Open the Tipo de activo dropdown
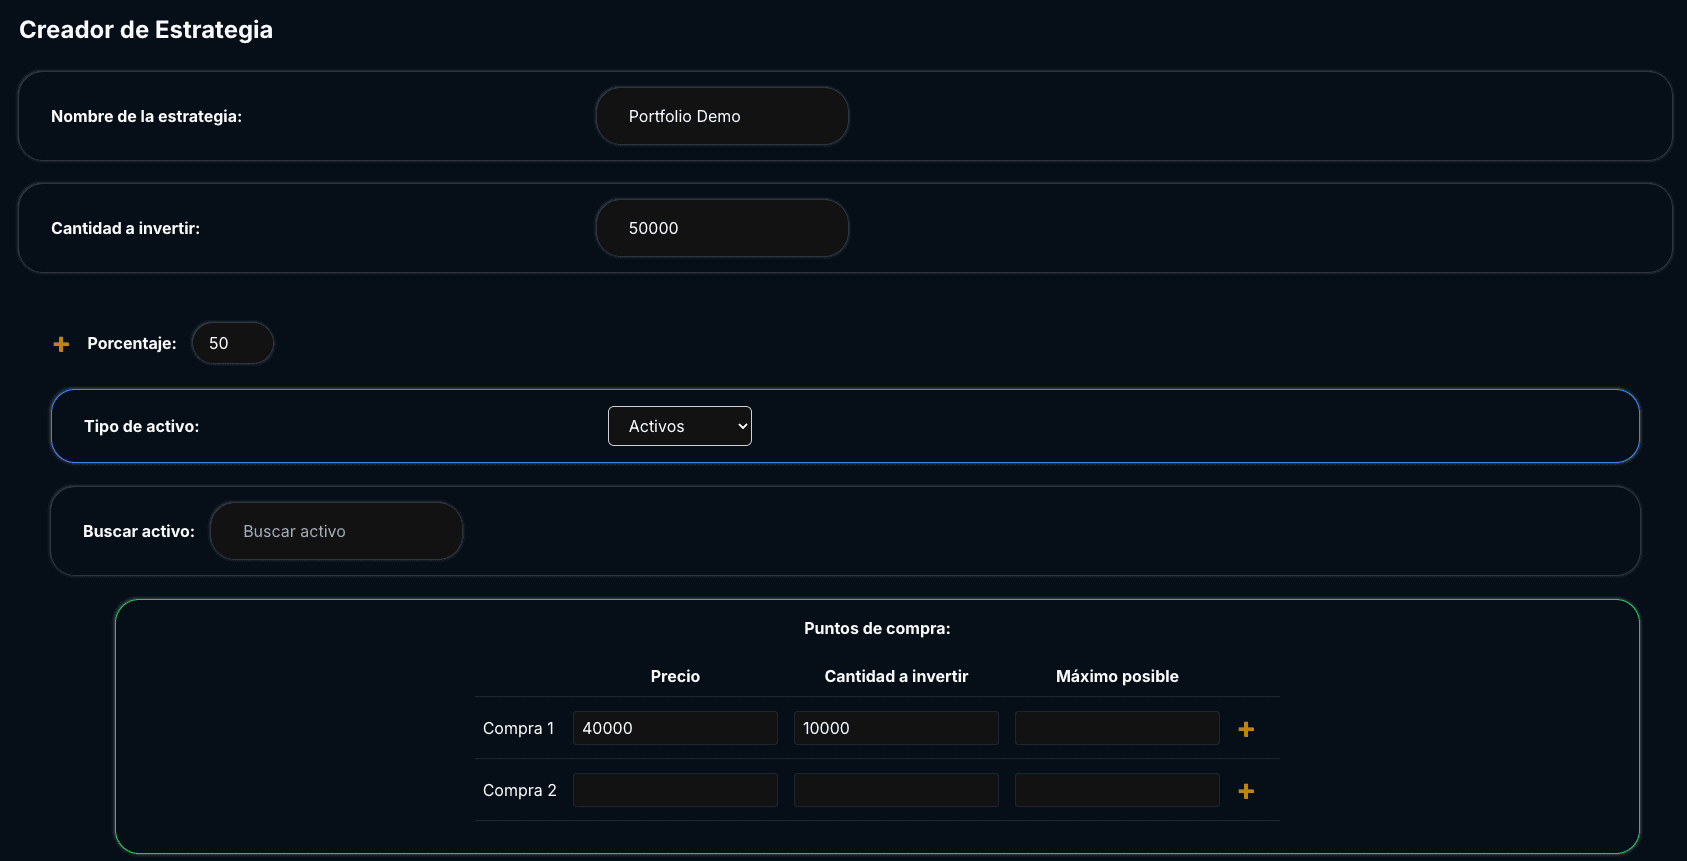1687x861 pixels. click(x=680, y=426)
